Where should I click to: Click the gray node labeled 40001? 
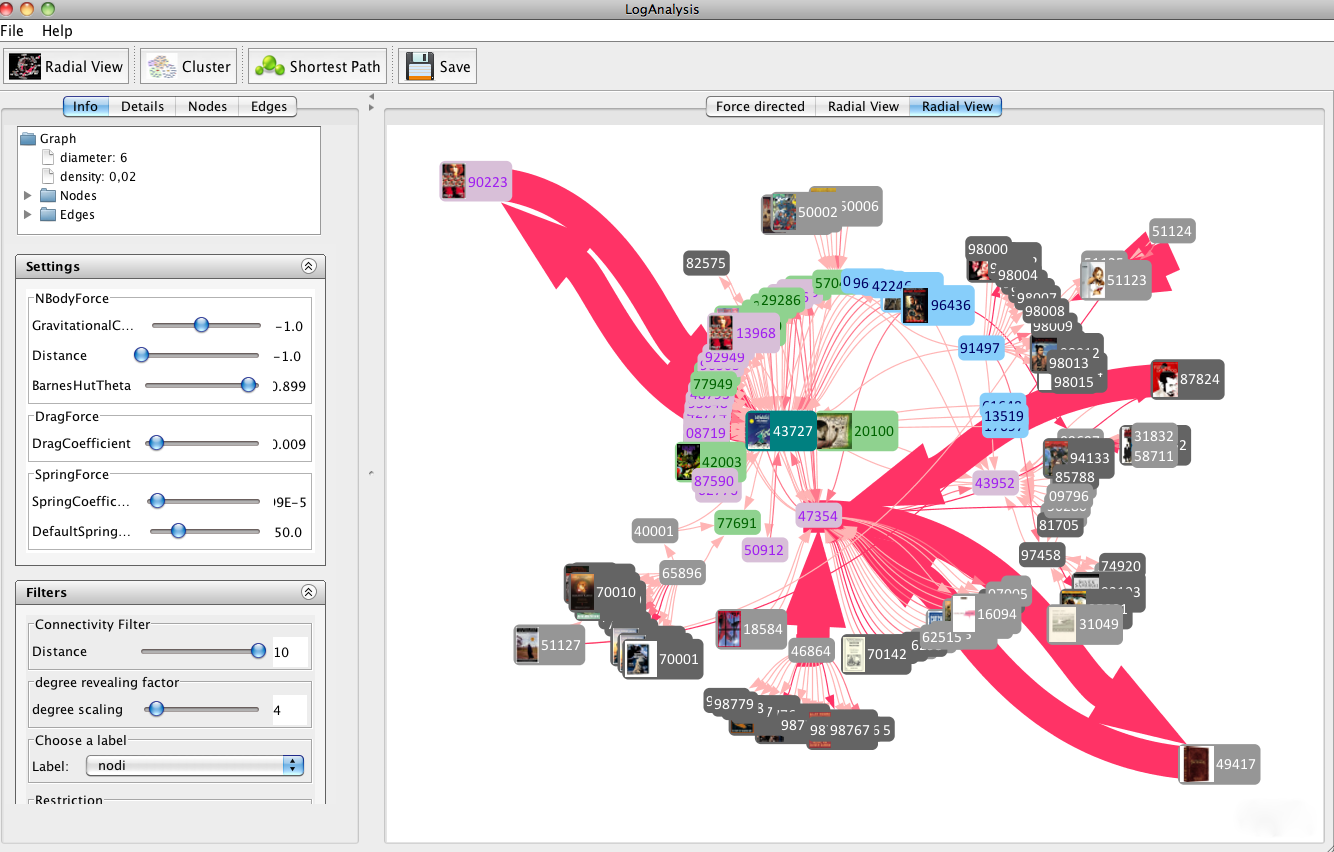[x=654, y=531]
